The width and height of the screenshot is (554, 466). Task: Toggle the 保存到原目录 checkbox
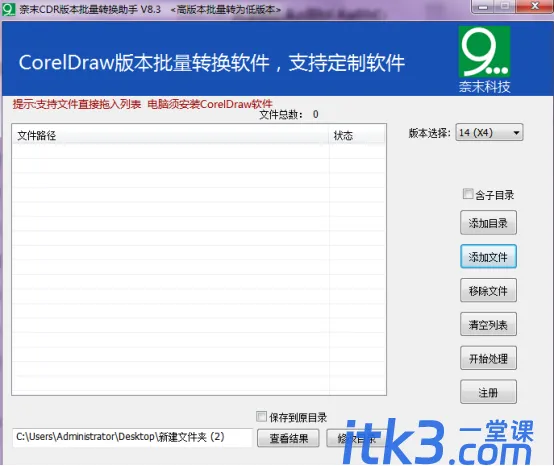261,417
